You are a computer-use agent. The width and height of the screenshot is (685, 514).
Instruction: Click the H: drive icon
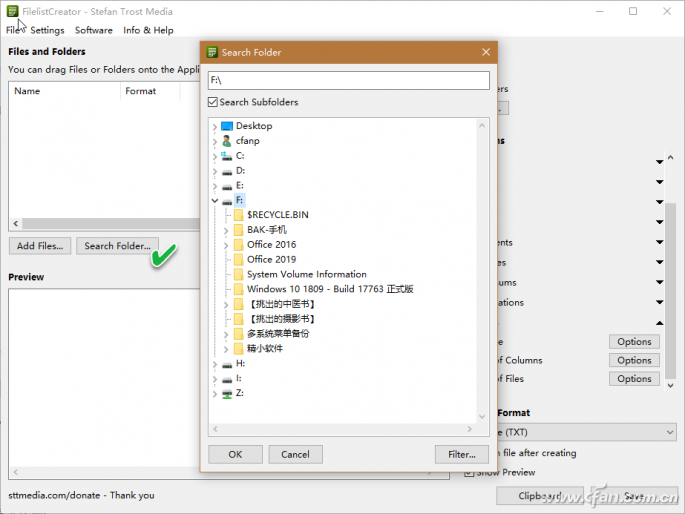(x=227, y=365)
